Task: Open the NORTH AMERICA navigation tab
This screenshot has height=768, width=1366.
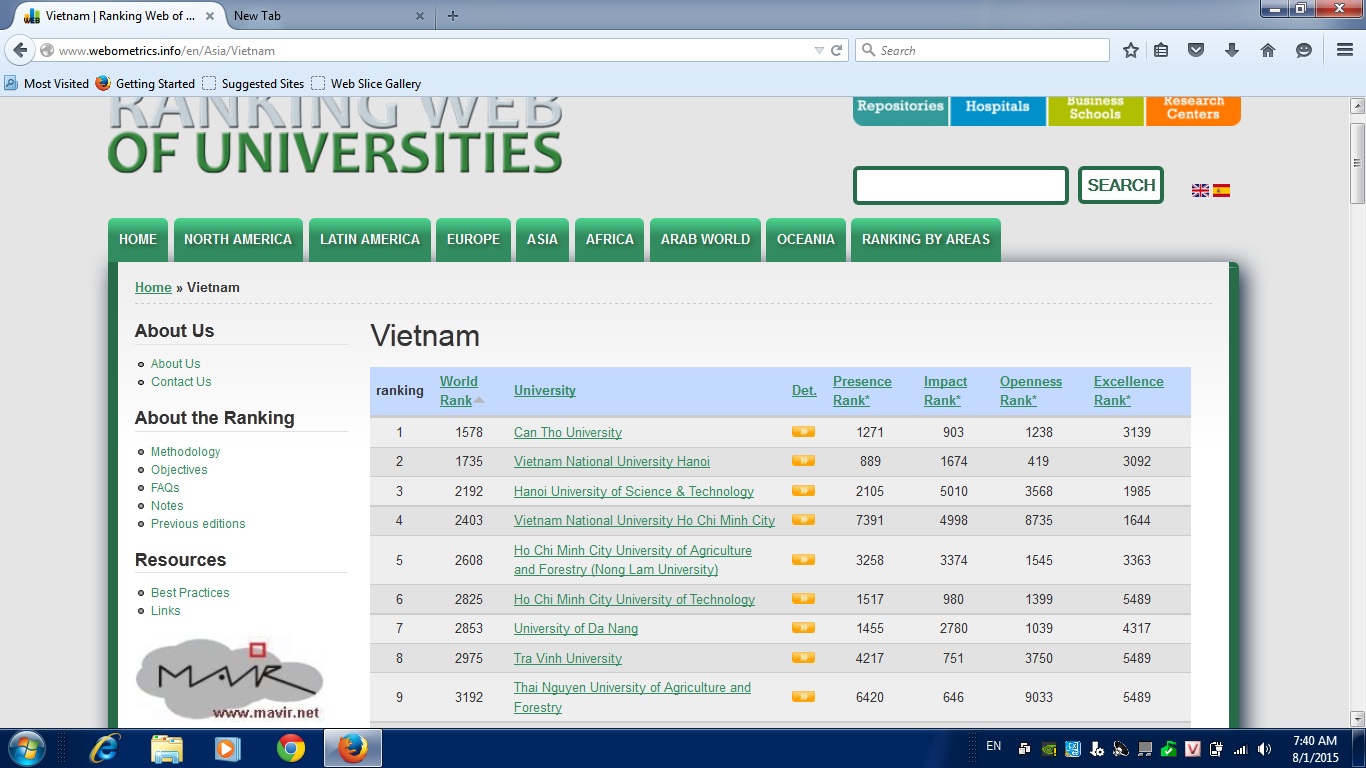Action: (x=238, y=240)
